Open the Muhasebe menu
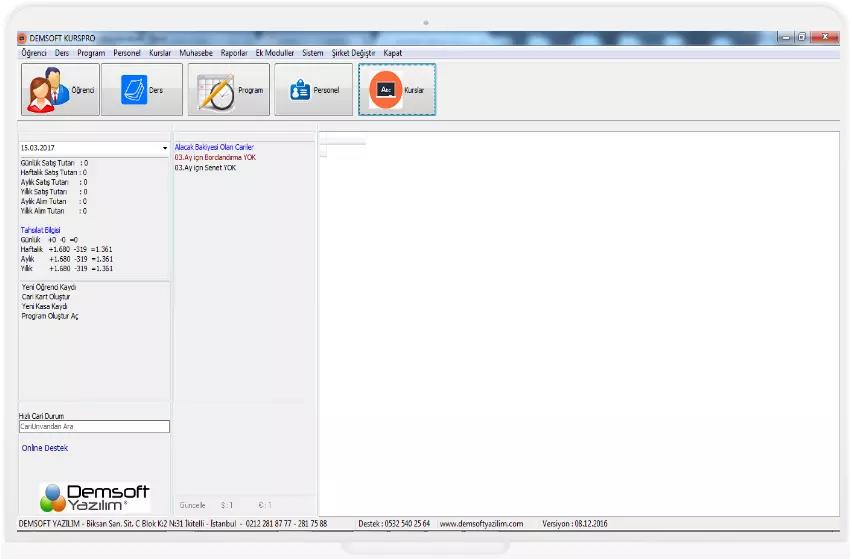Image resolution: width=852 pixels, height=560 pixels. (195, 53)
